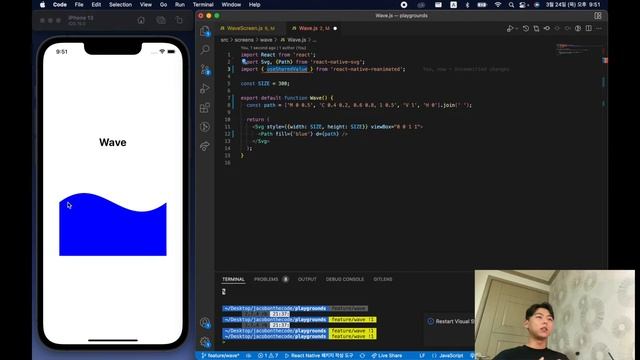Click the 'const SIZE = 300;' code line
The width and height of the screenshot is (640, 360).
coord(265,84)
